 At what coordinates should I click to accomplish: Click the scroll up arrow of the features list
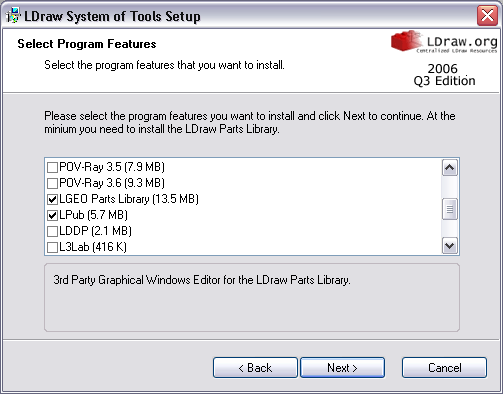pyautogui.click(x=450, y=168)
